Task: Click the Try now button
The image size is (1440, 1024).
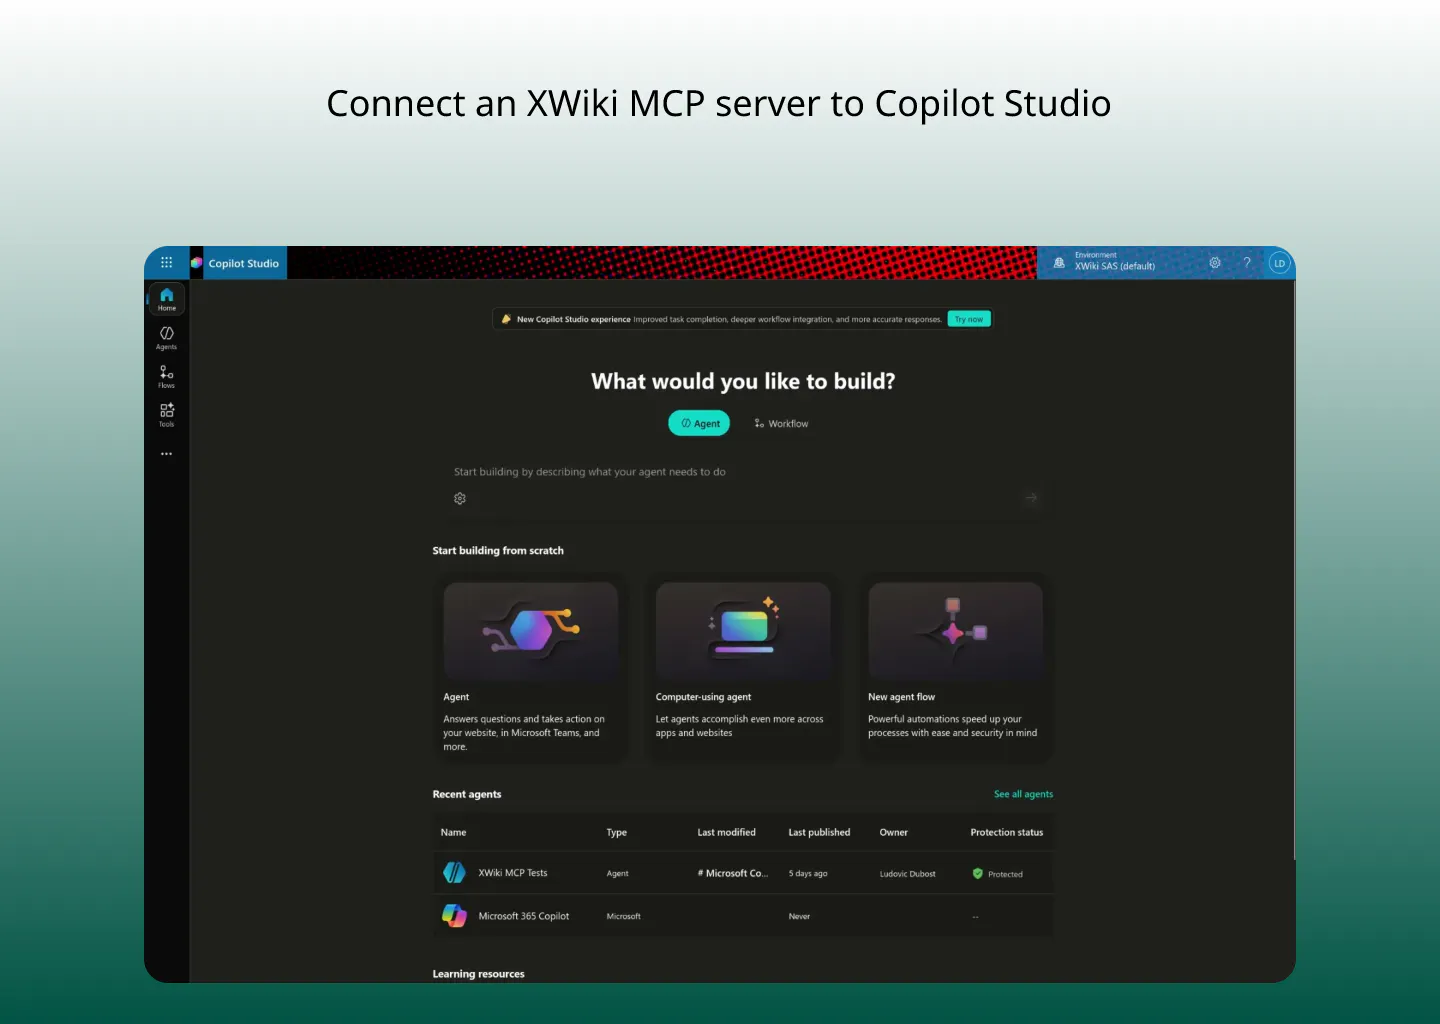Action: point(968,319)
